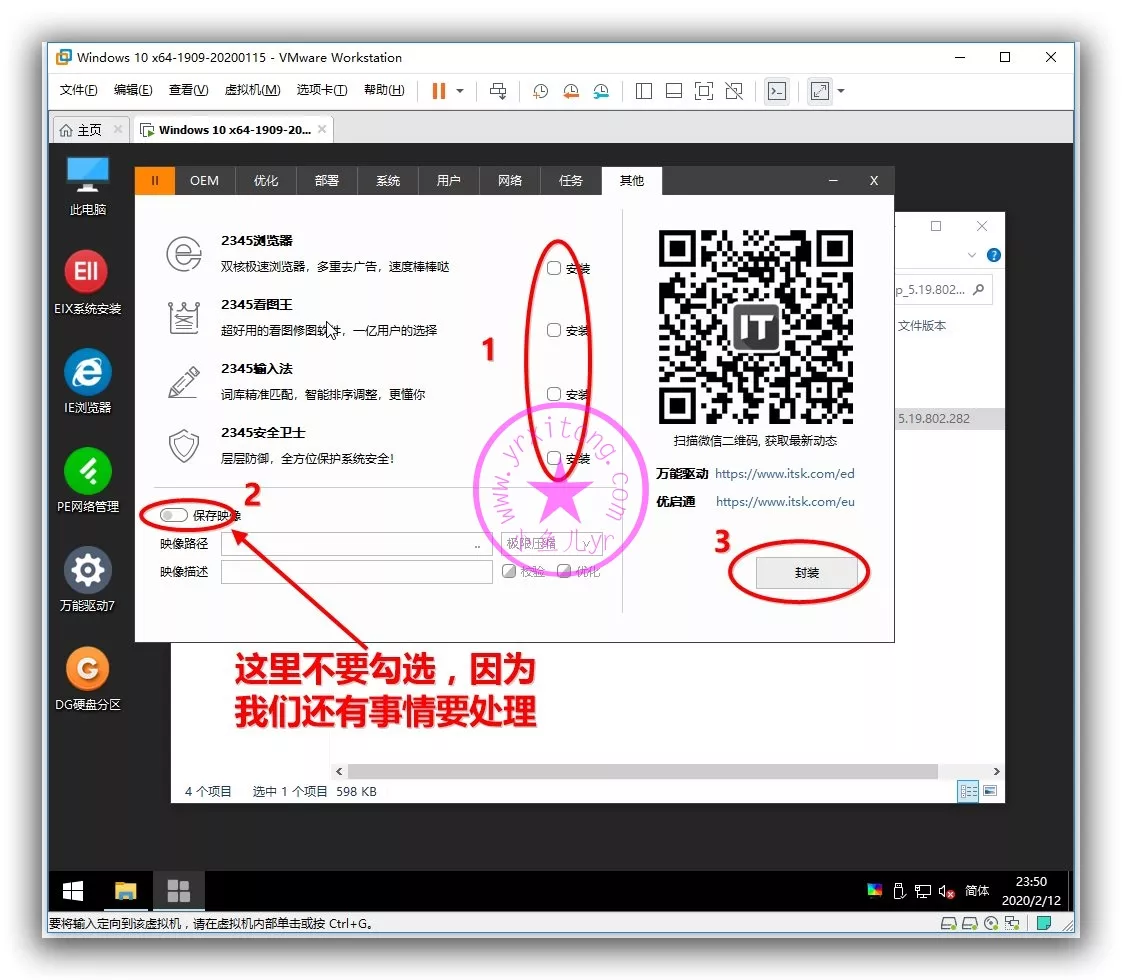Click the 此电脑 desktop icon

click(87, 174)
